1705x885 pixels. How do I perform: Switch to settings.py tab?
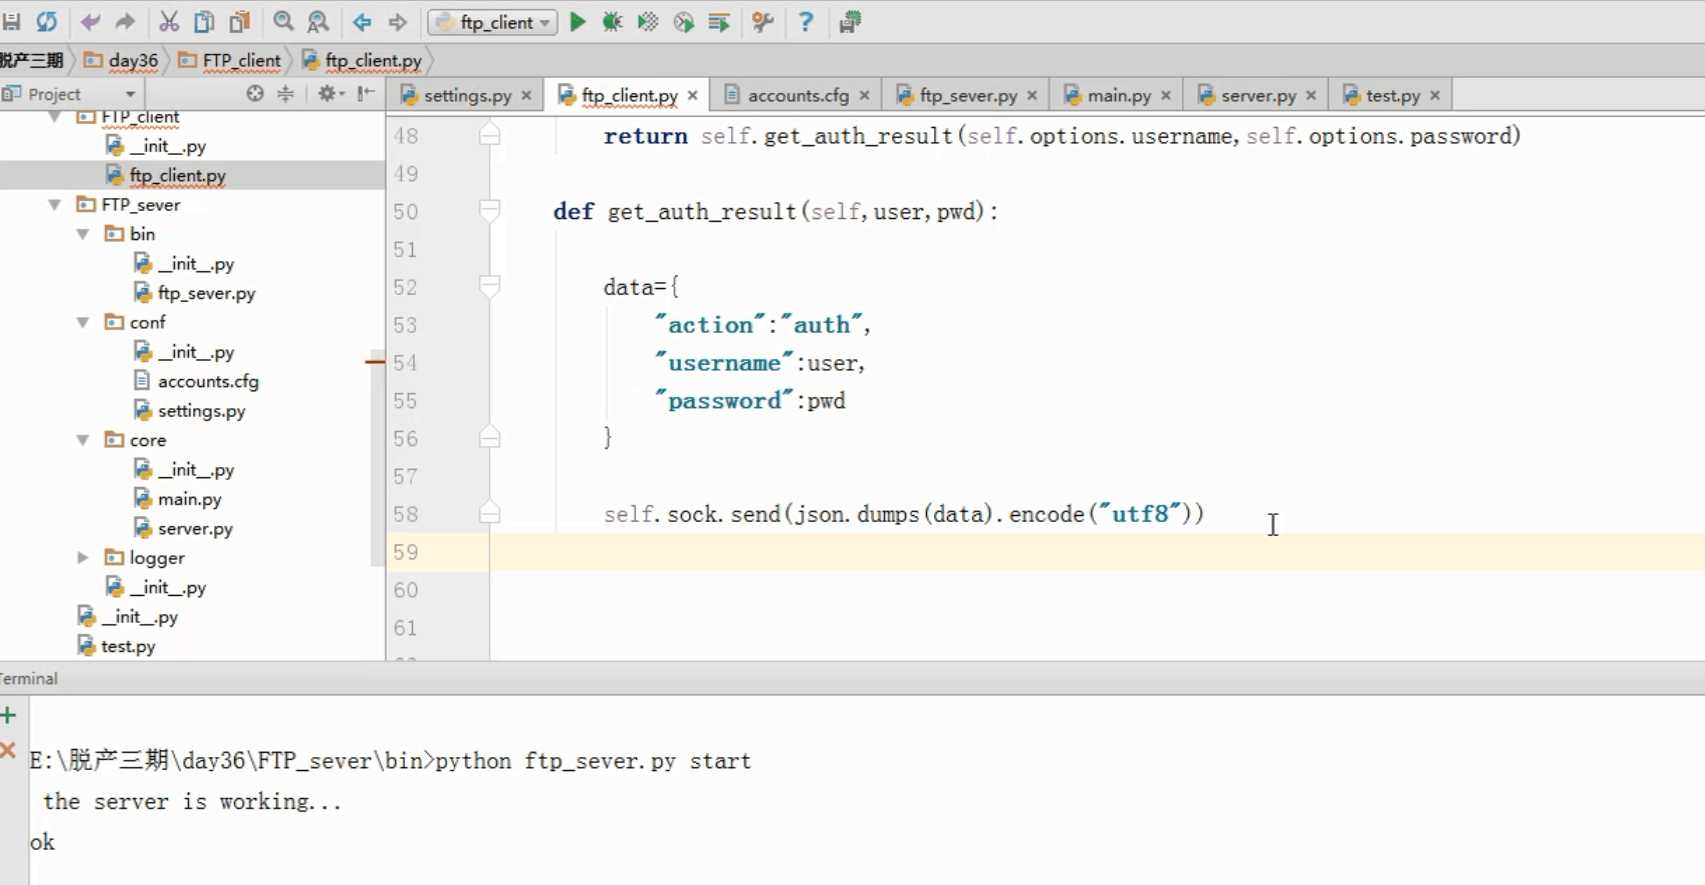pyautogui.click(x=467, y=95)
